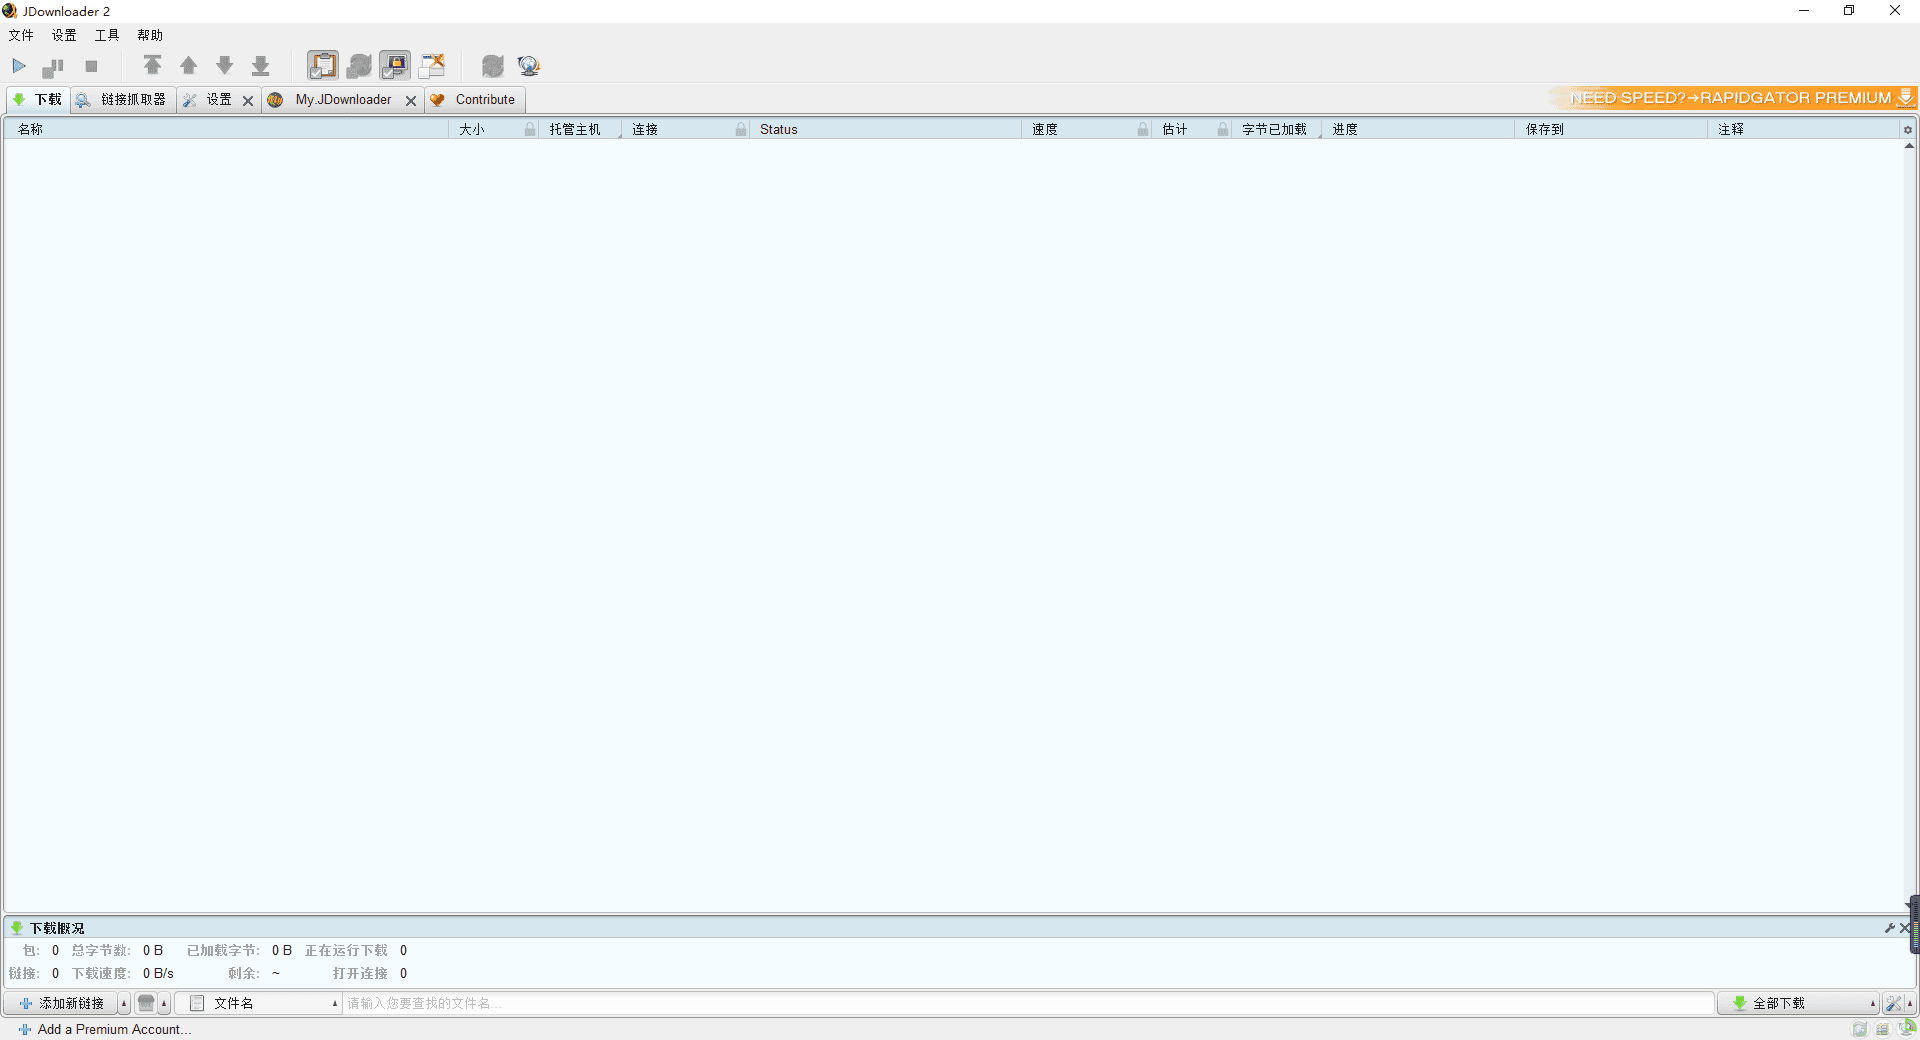Expand the 添加新链接 dropdown arrow
This screenshot has width=1920, height=1040.
point(124,1003)
